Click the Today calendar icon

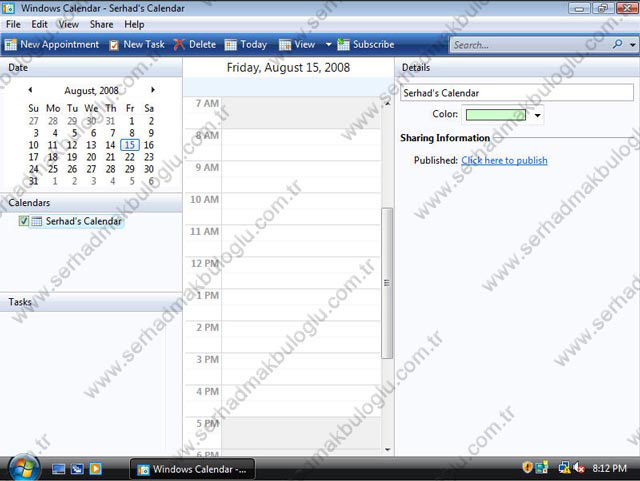click(x=231, y=45)
